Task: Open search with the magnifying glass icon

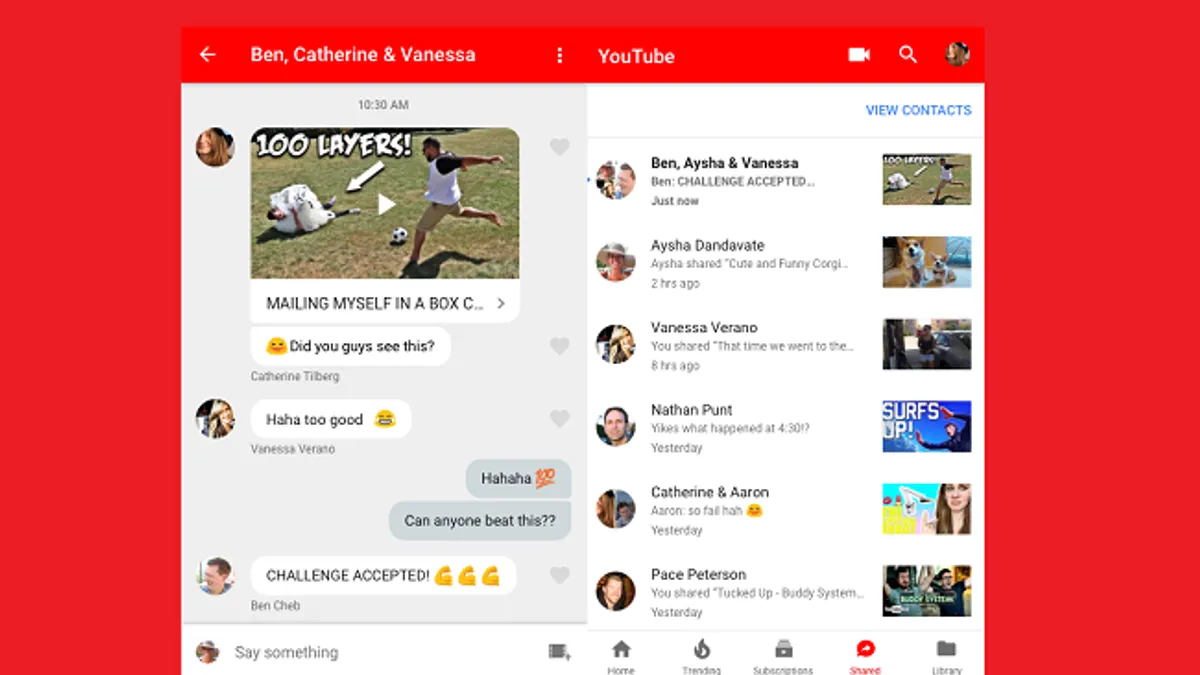Action: point(908,55)
